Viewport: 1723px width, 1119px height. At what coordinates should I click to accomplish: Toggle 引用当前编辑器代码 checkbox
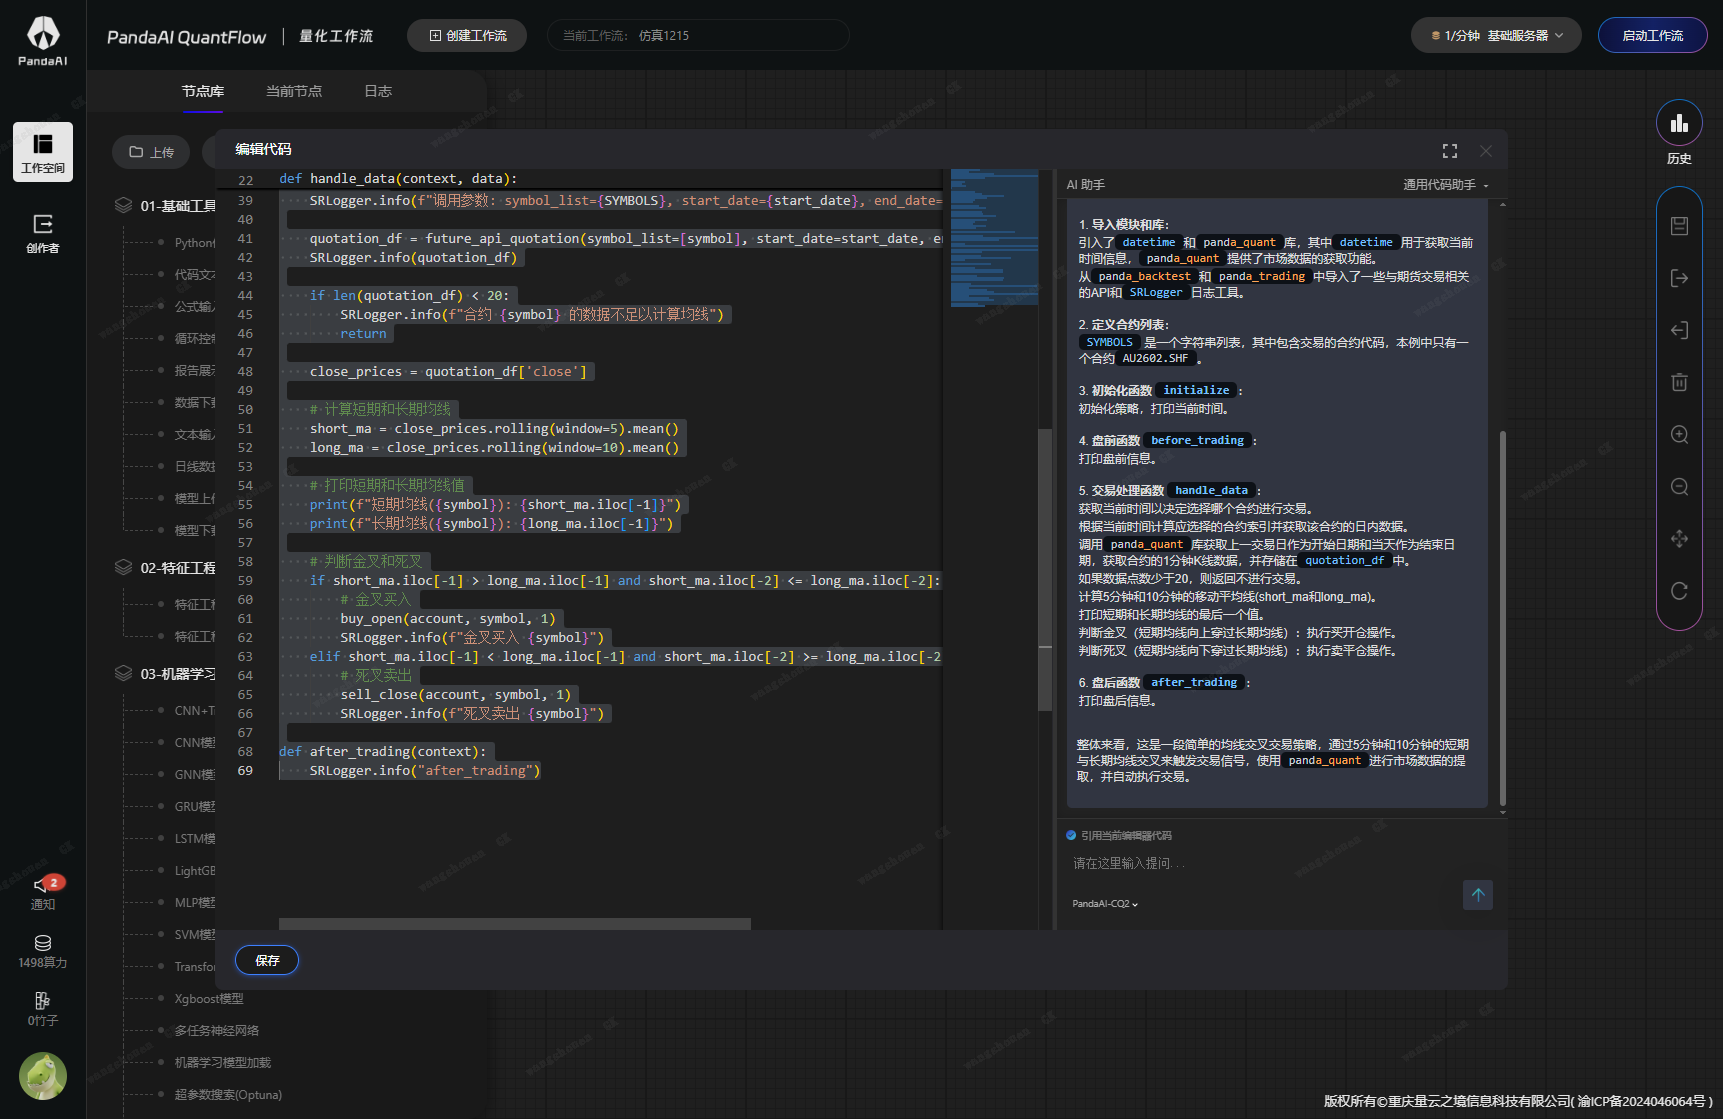(x=1071, y=835)
